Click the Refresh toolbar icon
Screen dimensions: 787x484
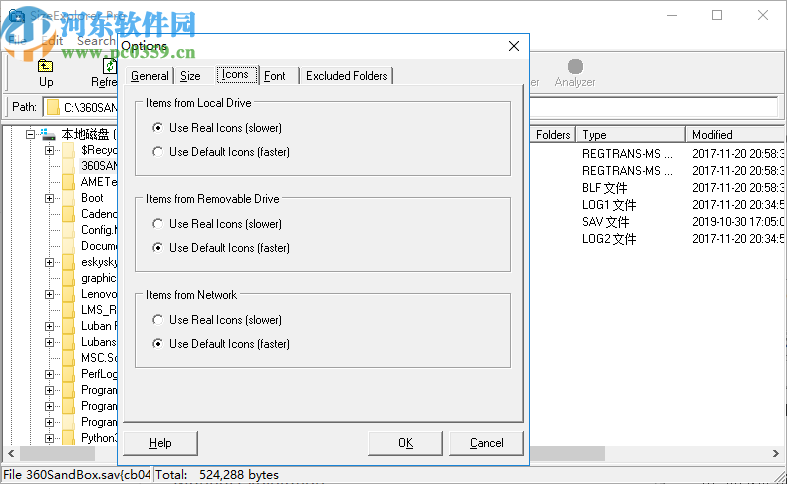(109, 66)
